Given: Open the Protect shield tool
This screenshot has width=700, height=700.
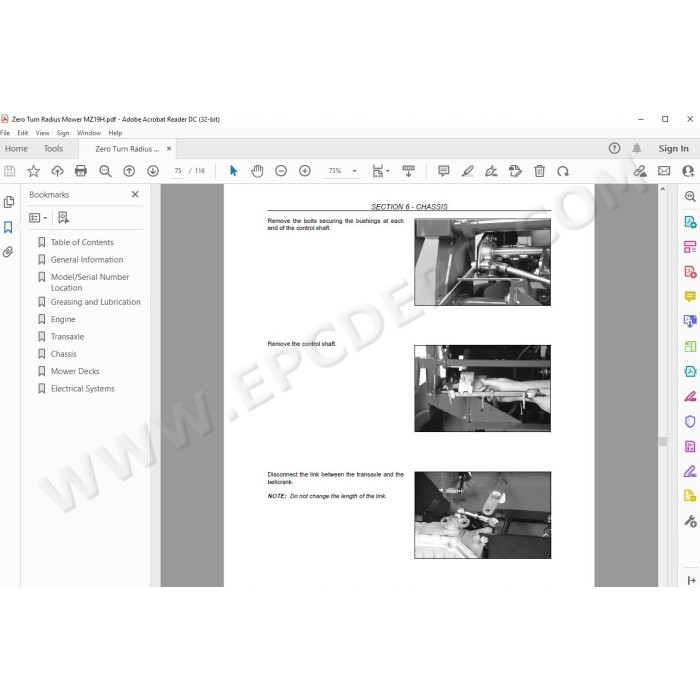Looking at the screenshot, I should coord(690,421).
